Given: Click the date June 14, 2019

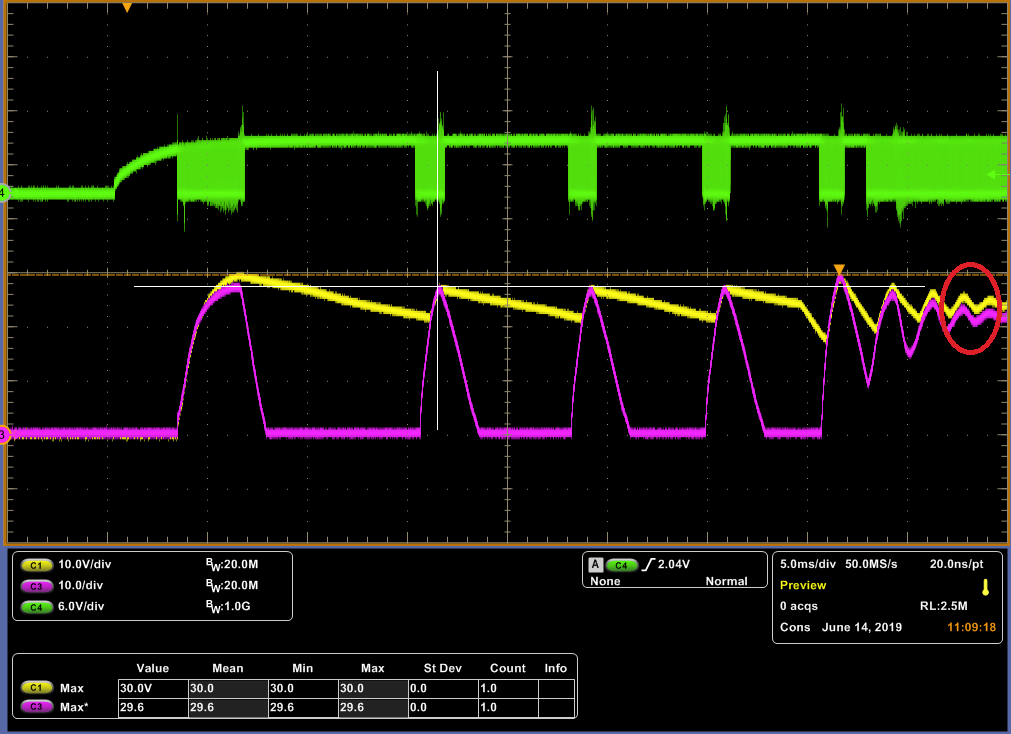Looking at the screenshot, I should tap(861, 628).
